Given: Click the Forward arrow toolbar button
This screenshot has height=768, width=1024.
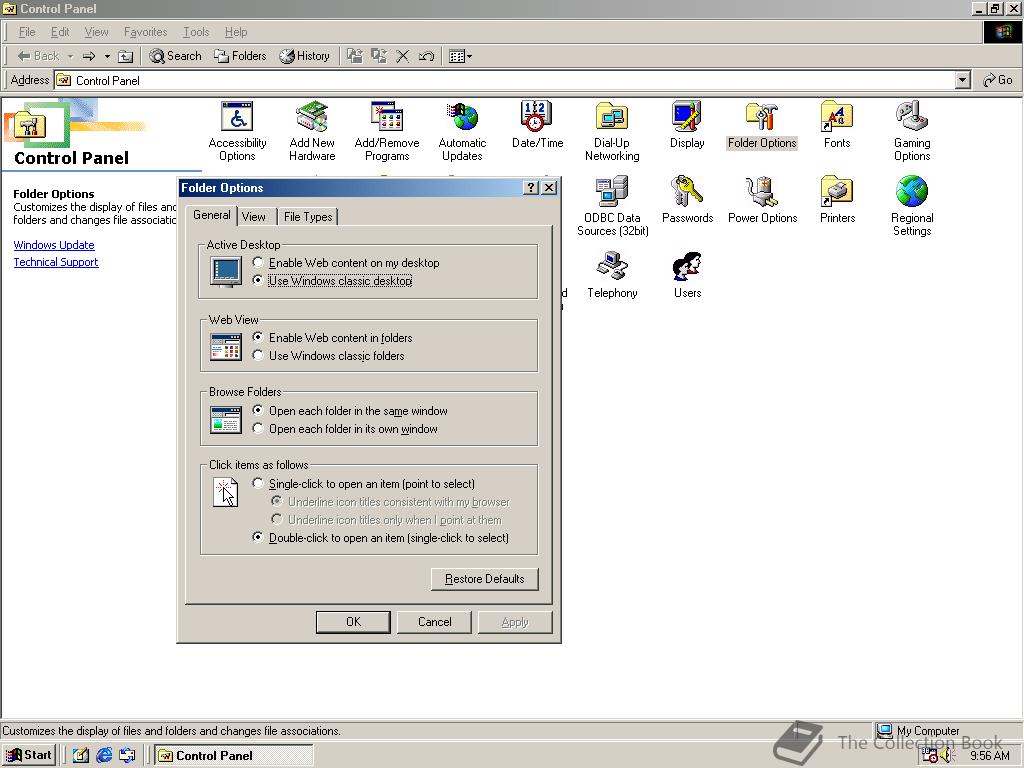Looking at the screenshot, I should (x=89, y=56).
